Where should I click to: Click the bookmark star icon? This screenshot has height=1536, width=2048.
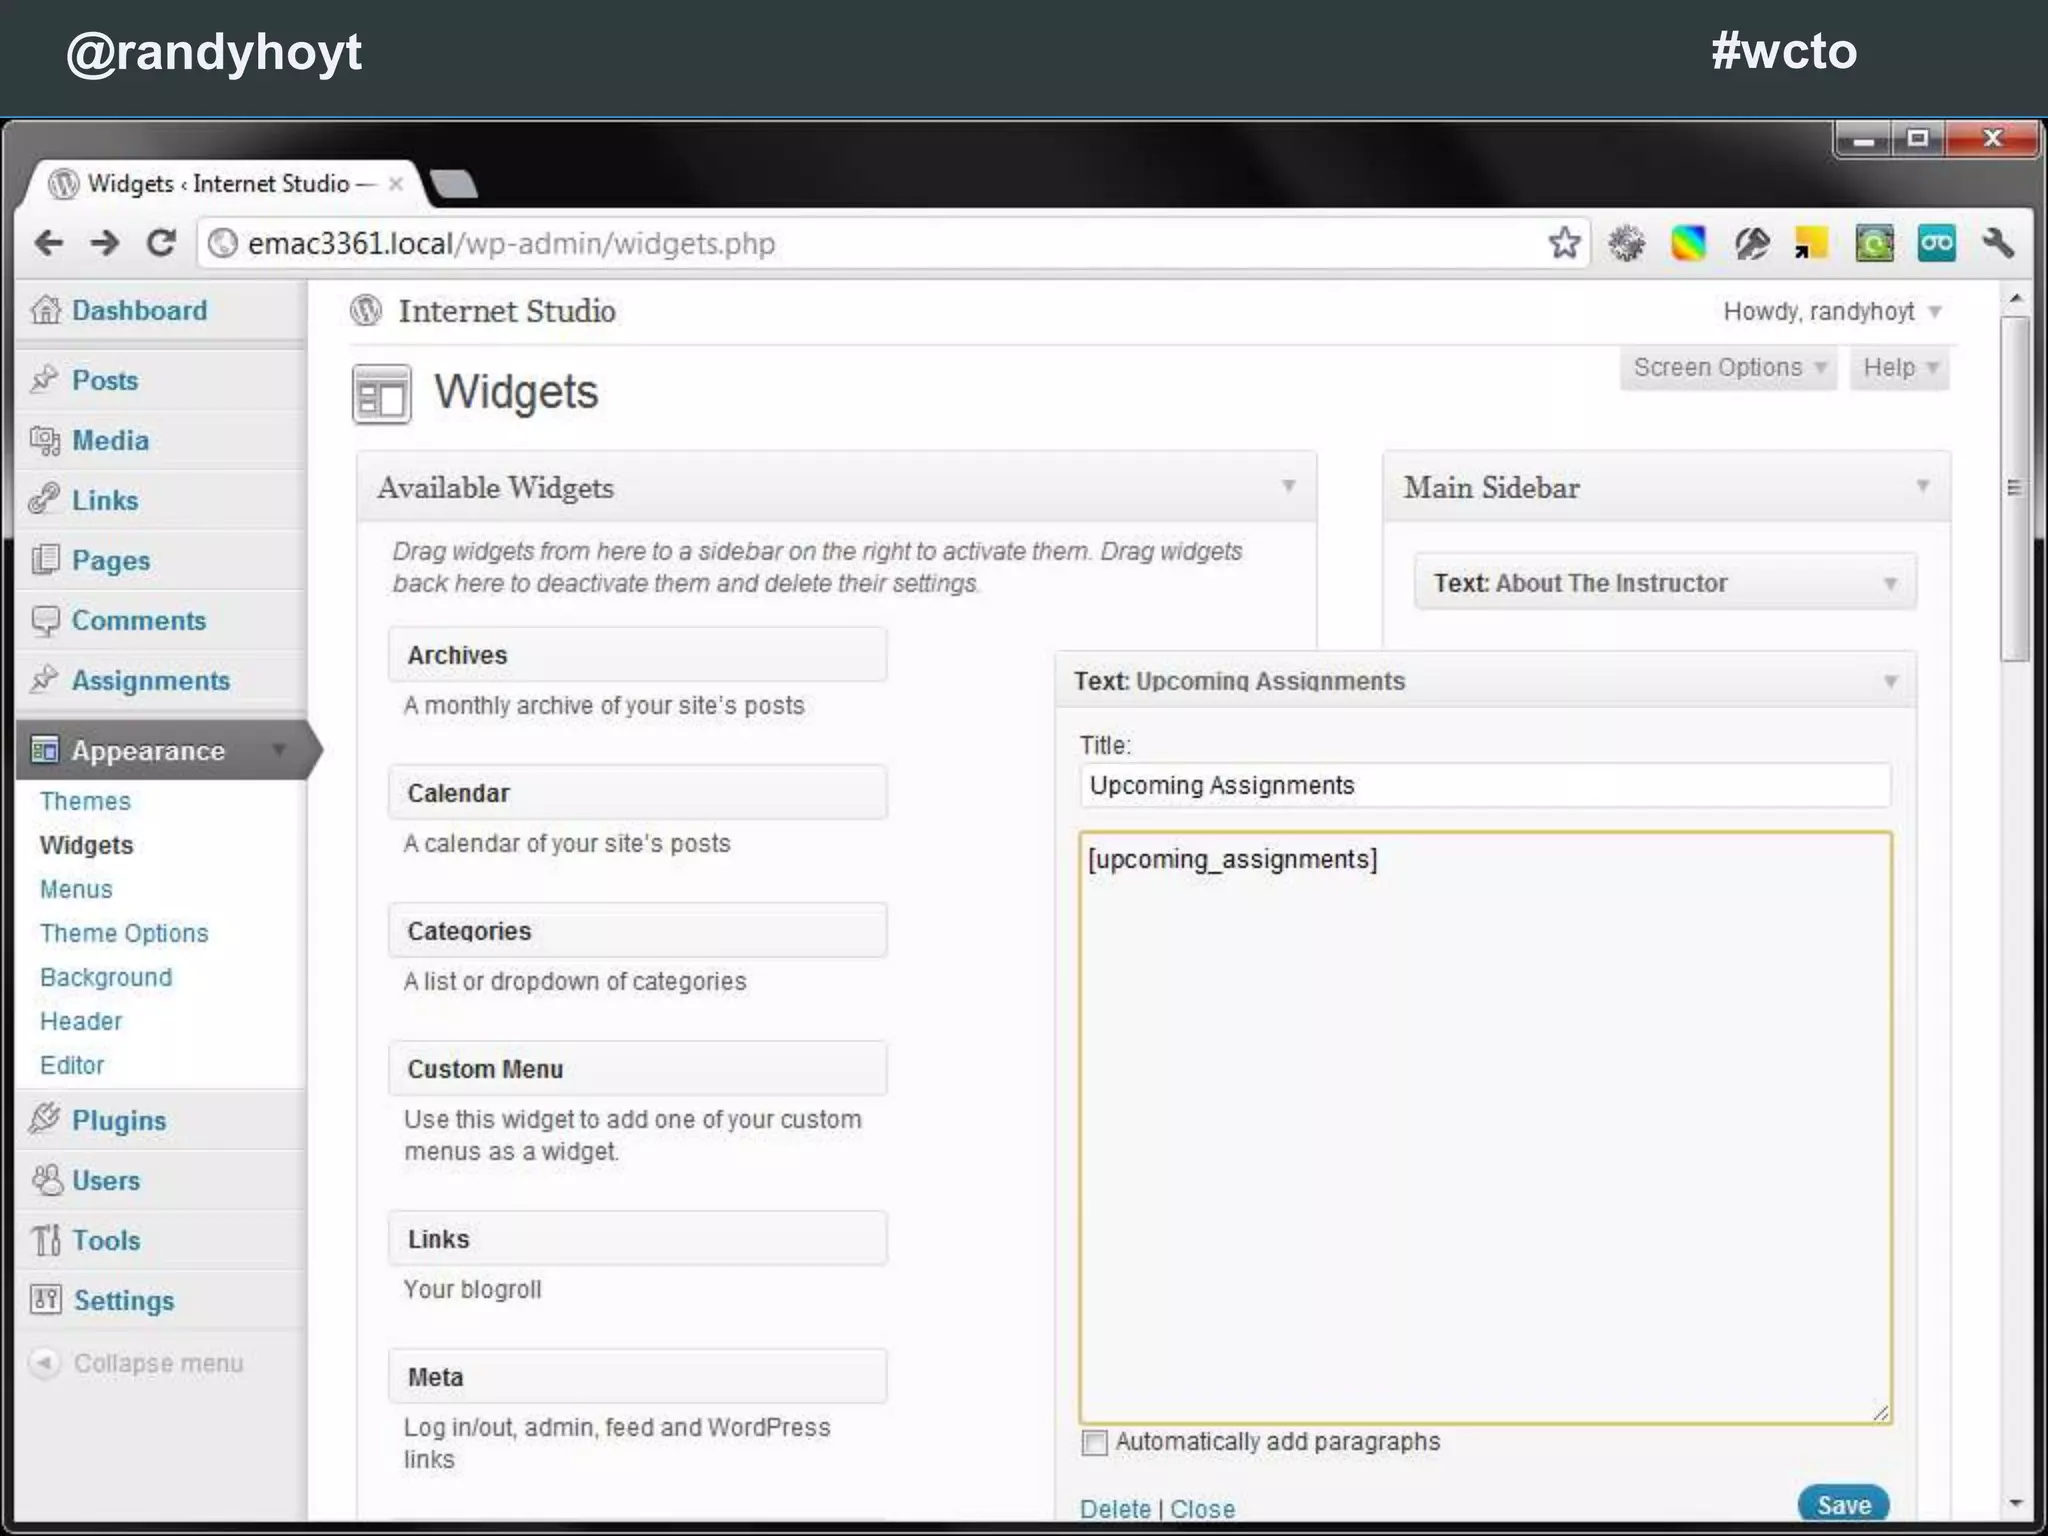1564,243
